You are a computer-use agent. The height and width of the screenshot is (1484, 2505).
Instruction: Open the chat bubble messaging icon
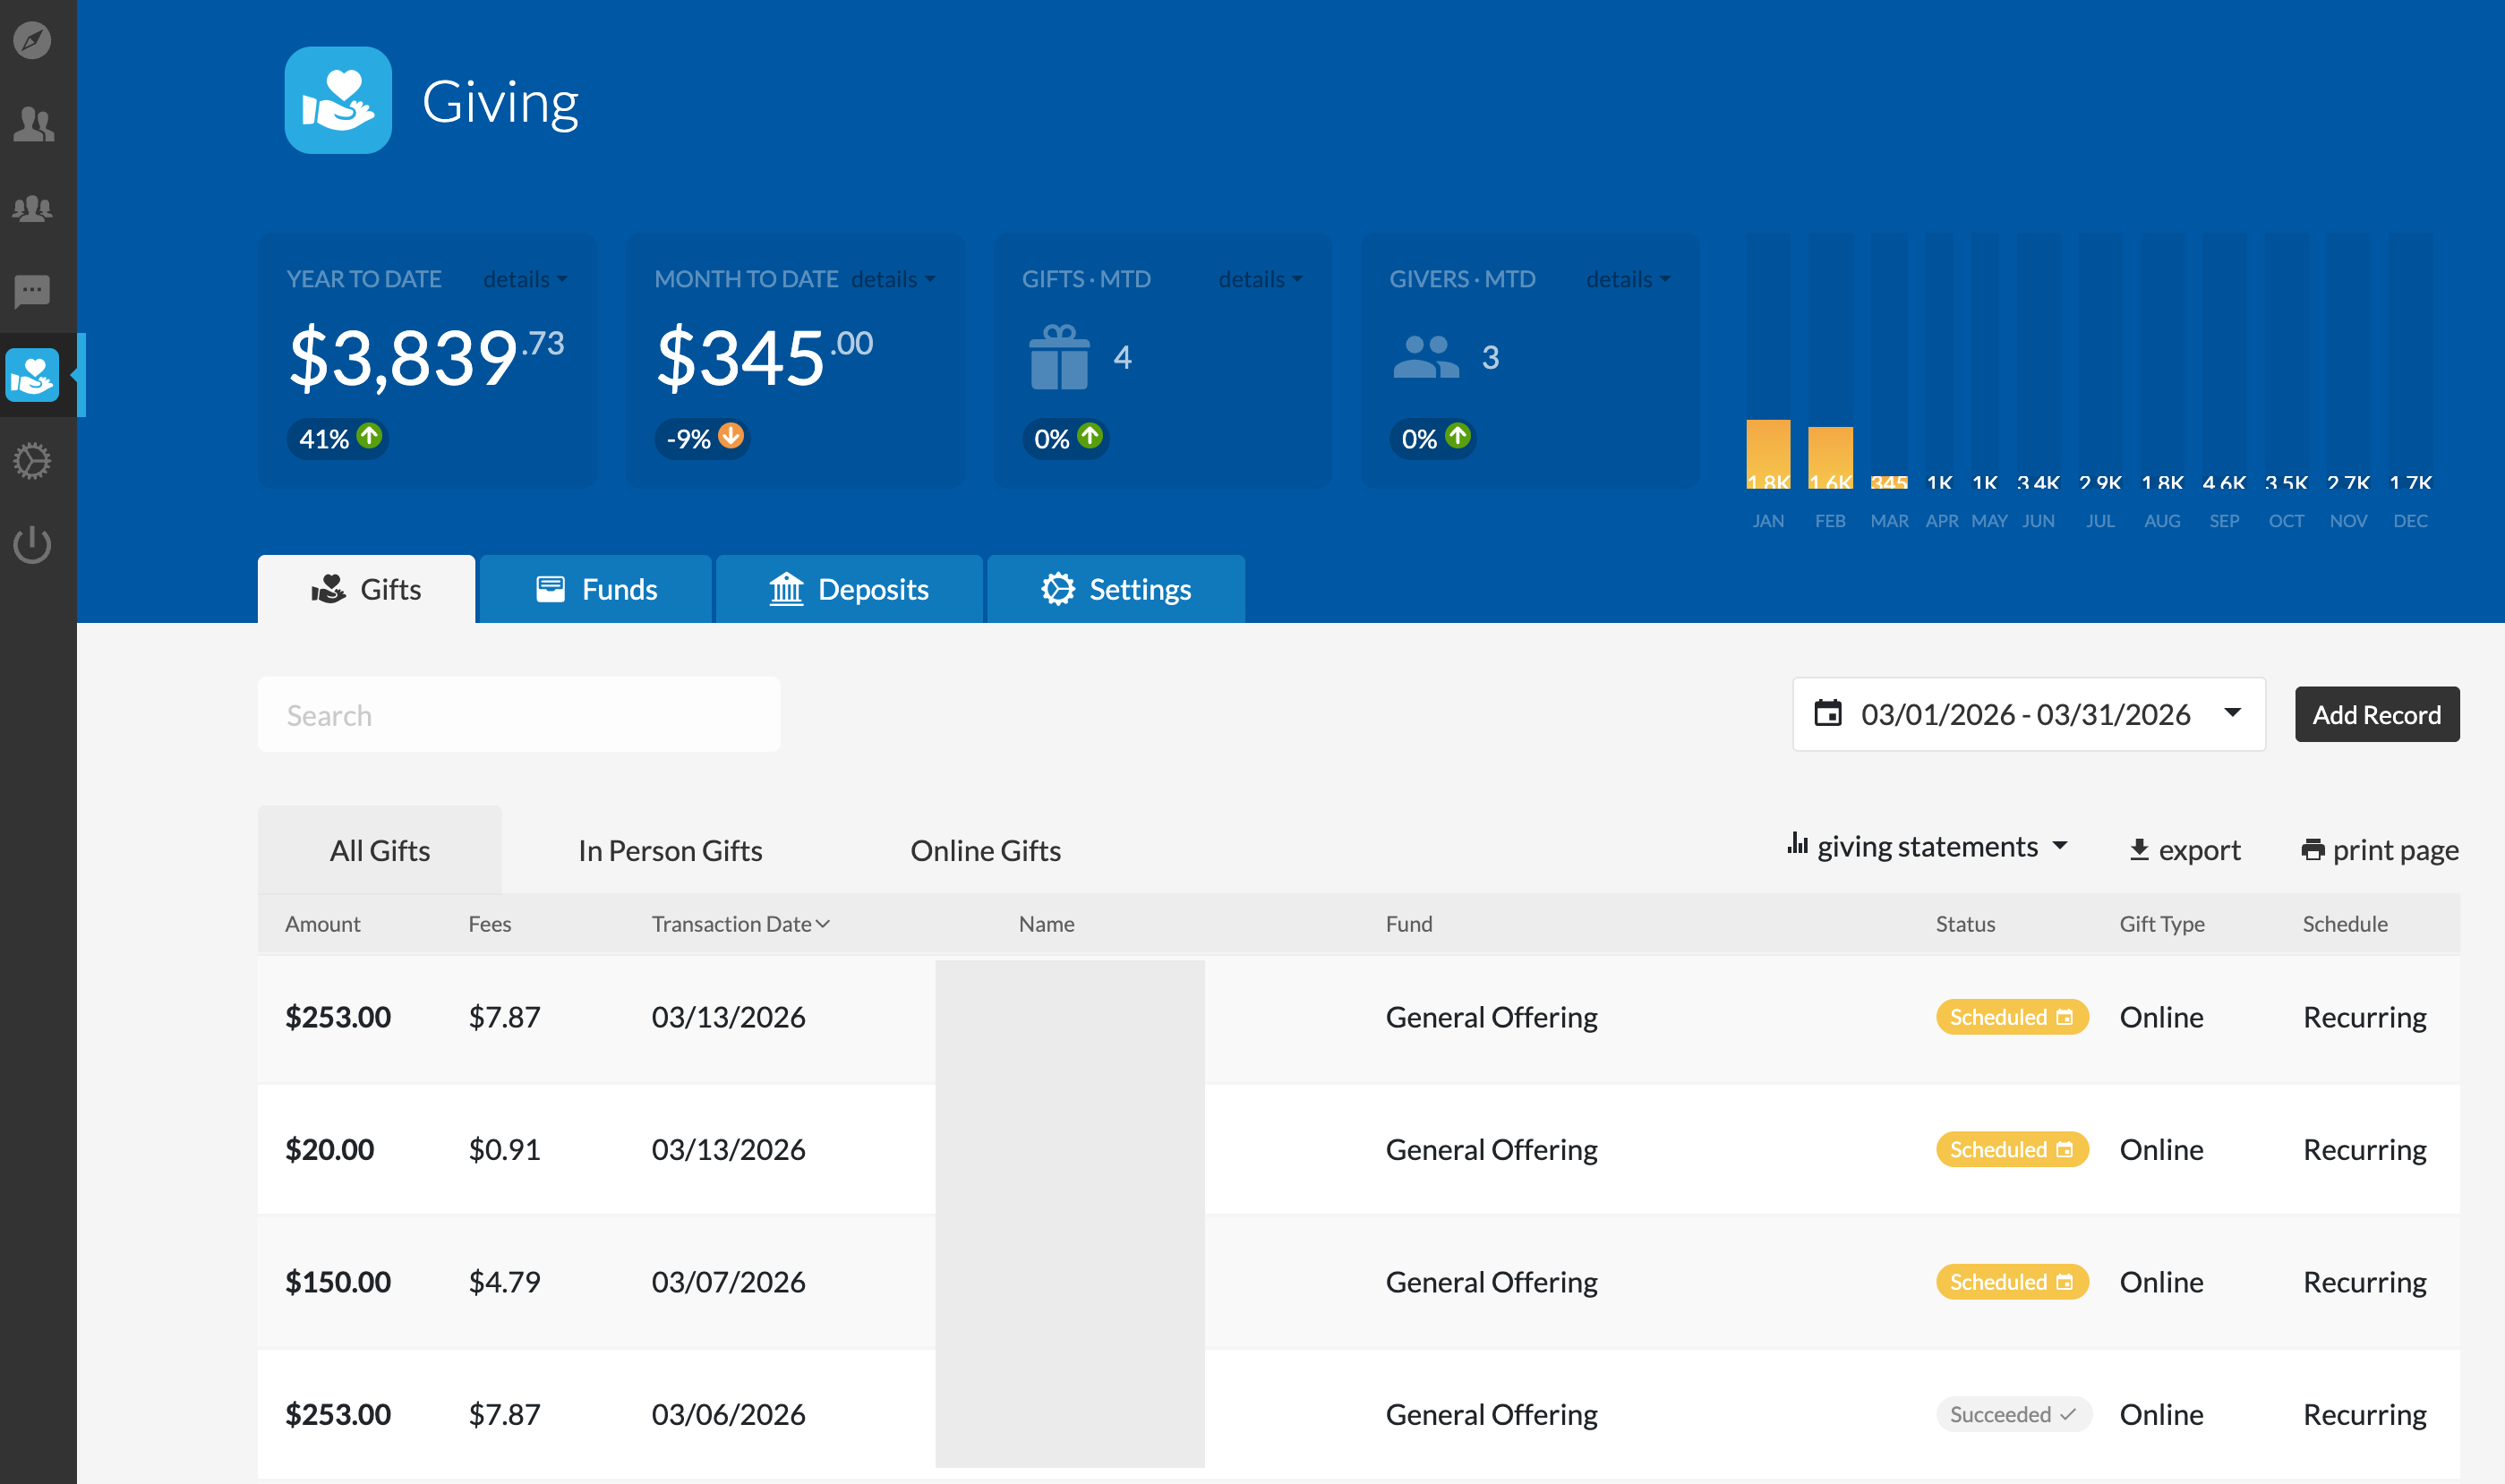click(33, 292)
